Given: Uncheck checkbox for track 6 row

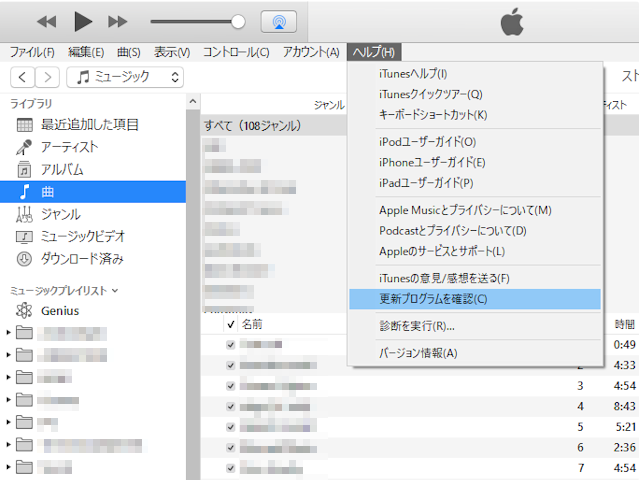Looking at the screenshot, I should coord(231,448).
